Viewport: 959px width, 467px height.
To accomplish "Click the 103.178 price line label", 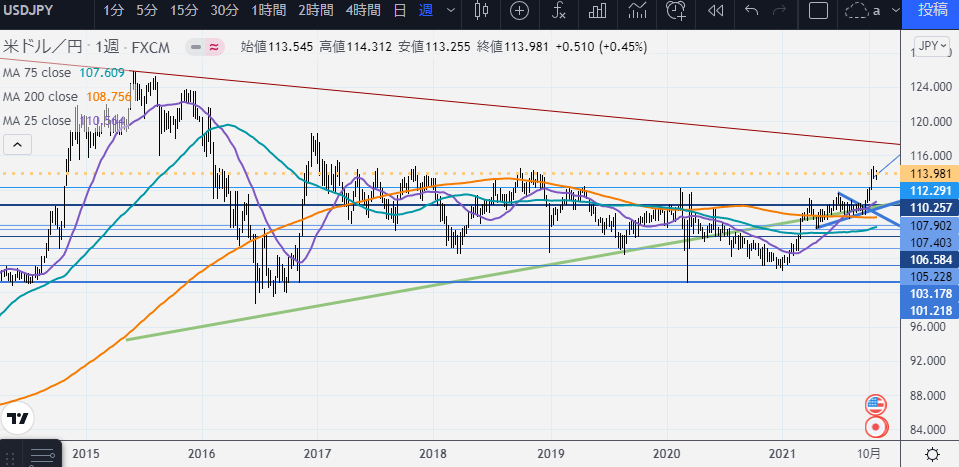I will click(930, 294).
